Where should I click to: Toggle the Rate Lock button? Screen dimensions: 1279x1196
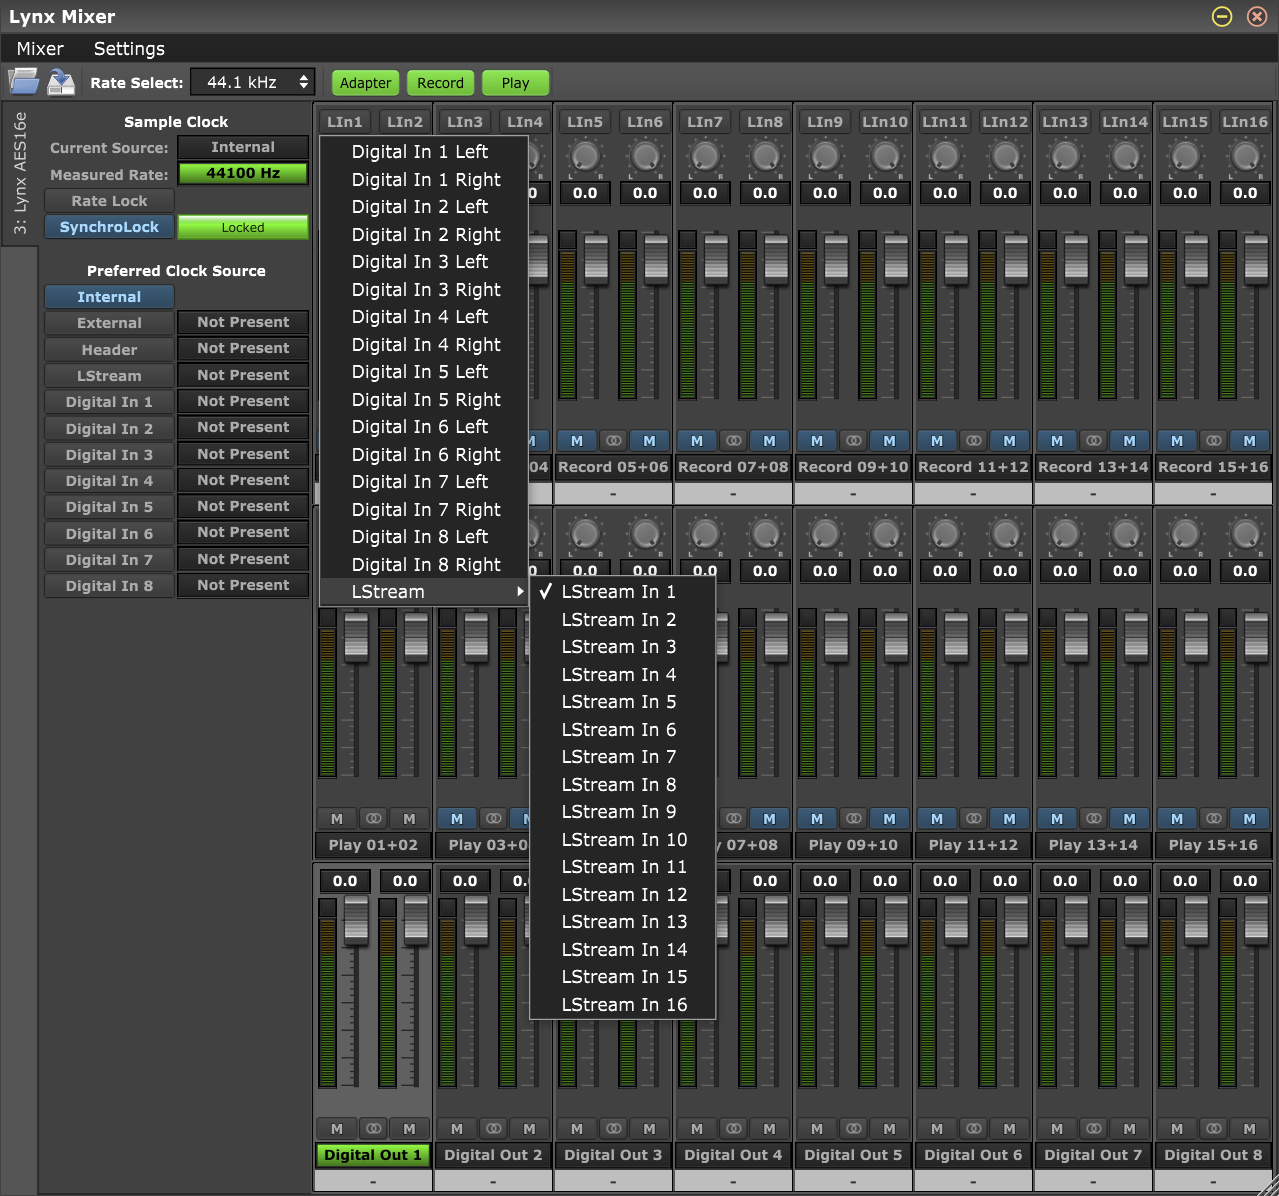click(109, 201)
